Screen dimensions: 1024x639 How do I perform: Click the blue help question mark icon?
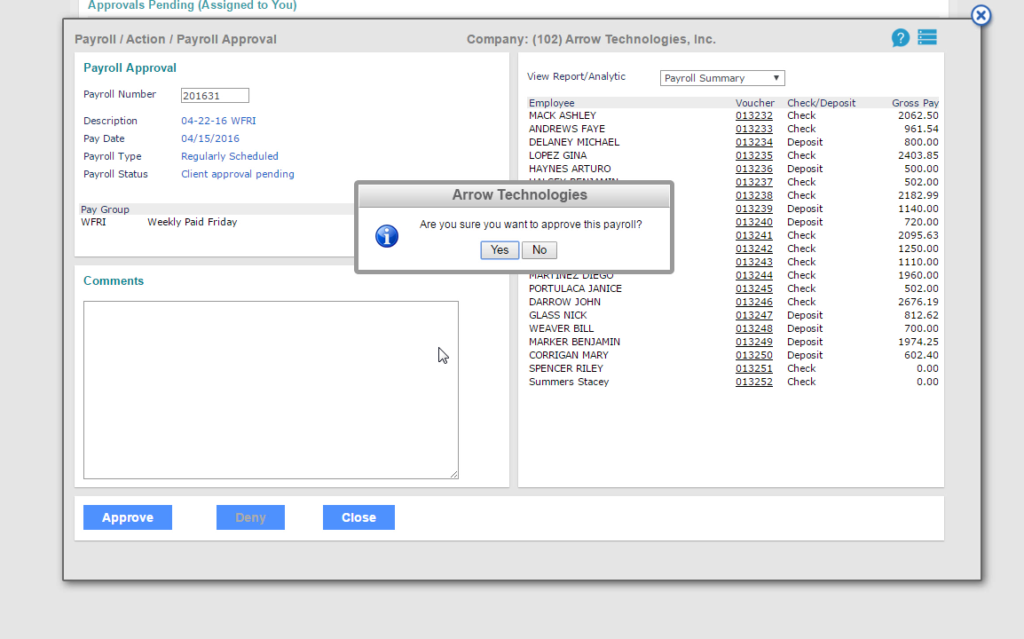coord(900,38)
